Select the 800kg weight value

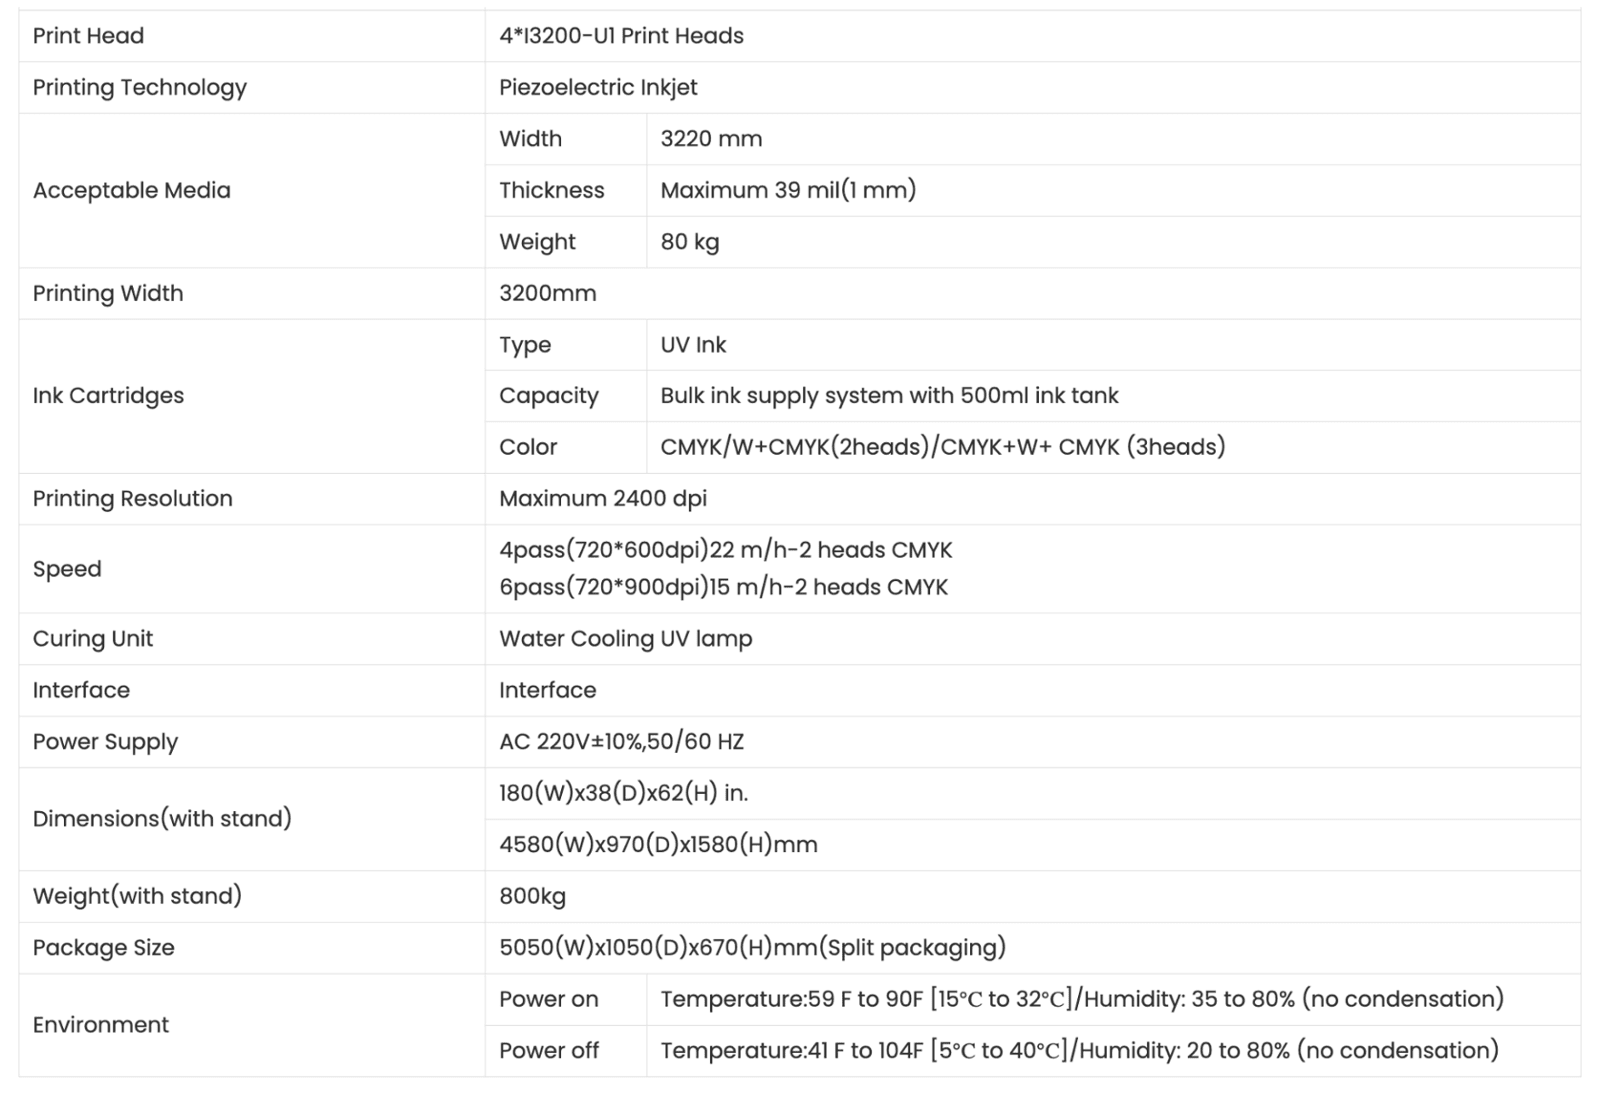pos(532,896)
